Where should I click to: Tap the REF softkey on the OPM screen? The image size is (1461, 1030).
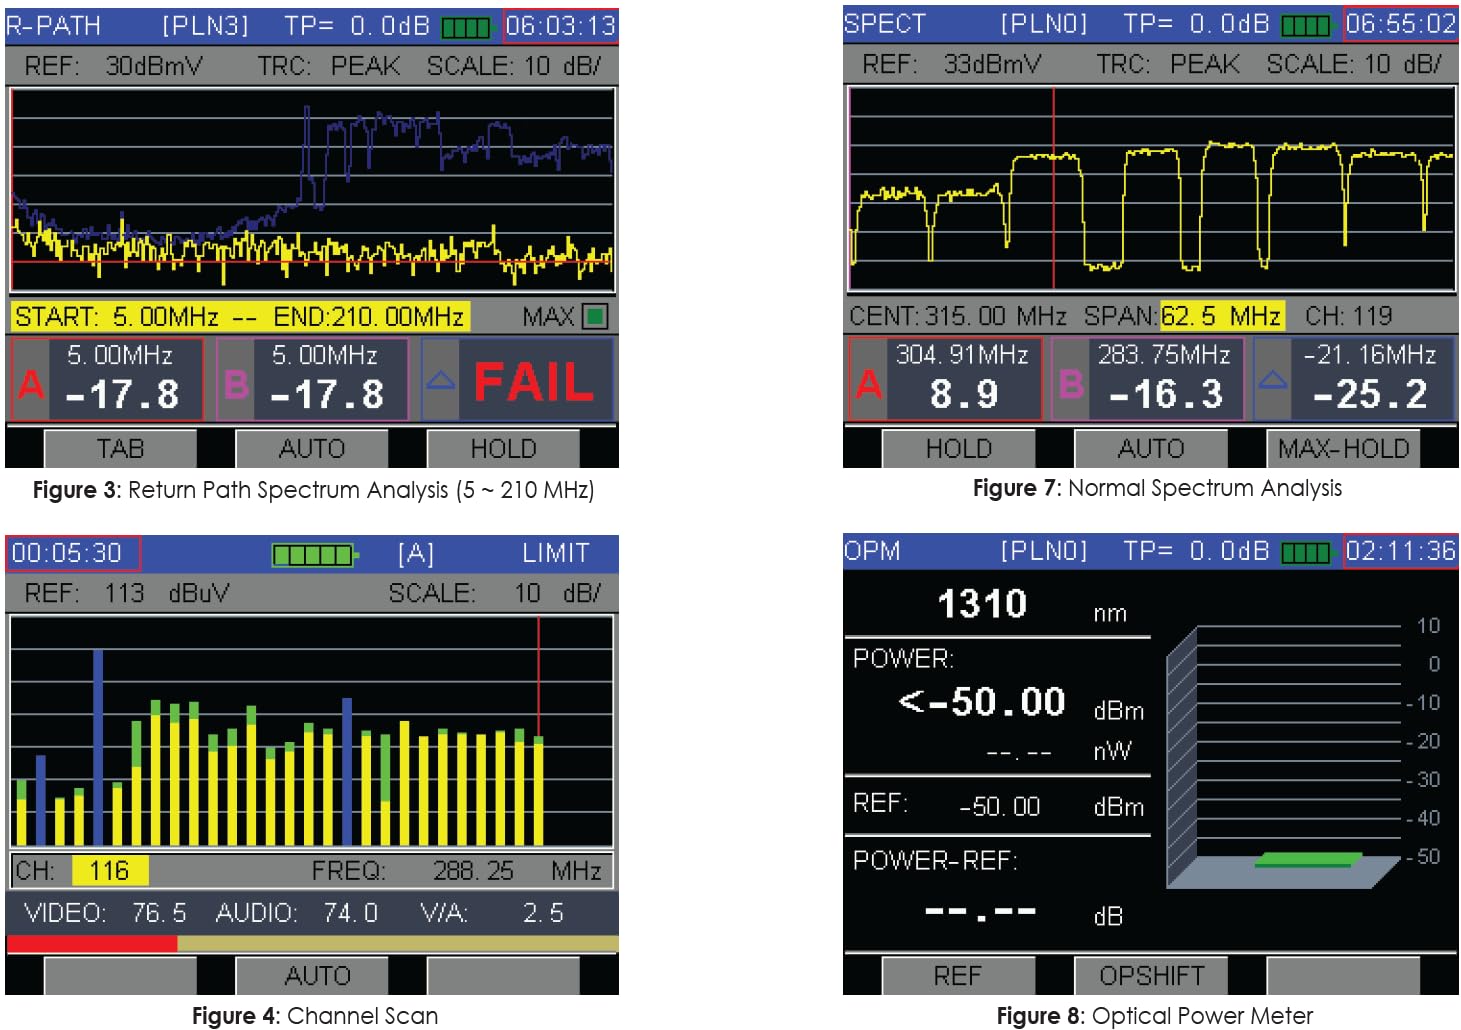coord(959,975)
